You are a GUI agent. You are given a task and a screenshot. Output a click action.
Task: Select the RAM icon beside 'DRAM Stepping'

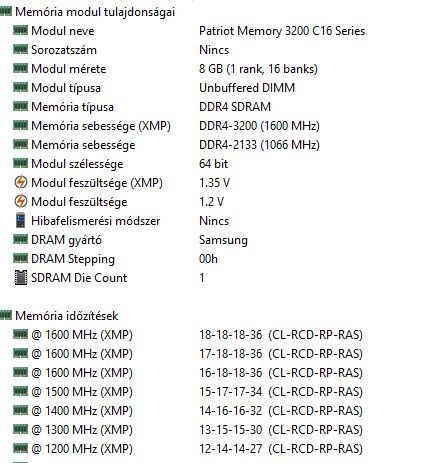(20, 258)
